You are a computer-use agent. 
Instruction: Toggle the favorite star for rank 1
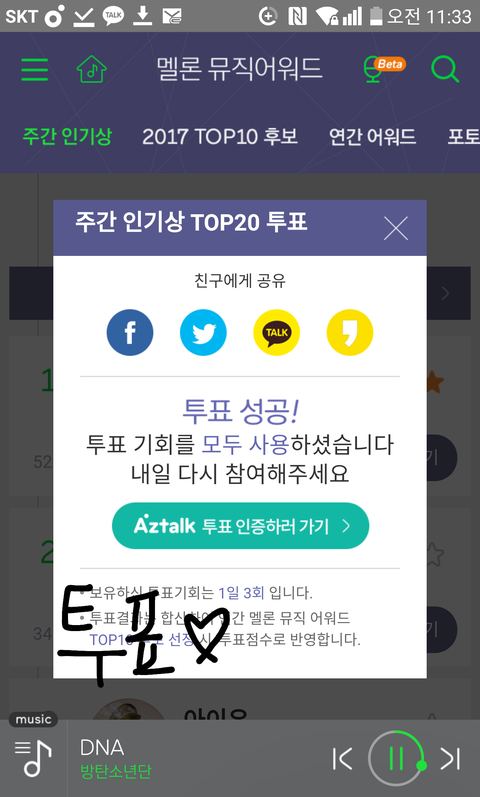434,382
